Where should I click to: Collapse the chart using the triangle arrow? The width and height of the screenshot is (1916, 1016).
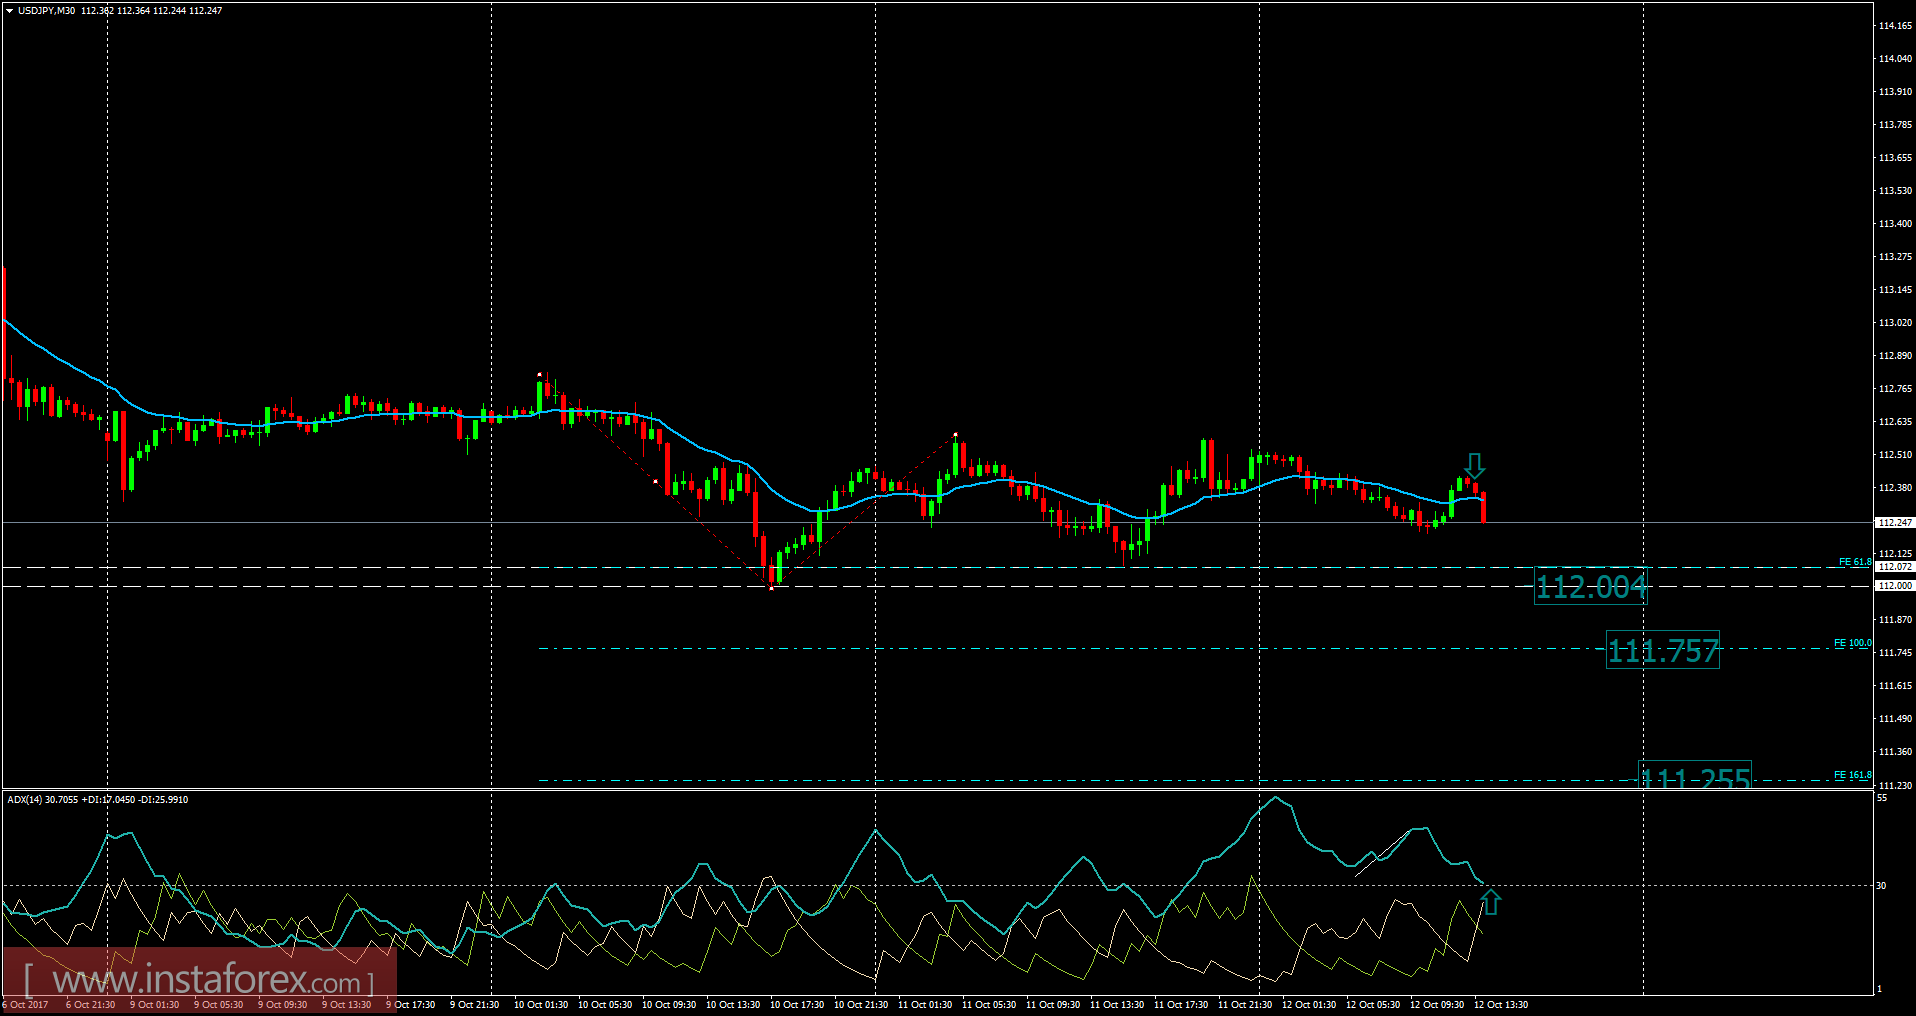click(x=9, y=9)
